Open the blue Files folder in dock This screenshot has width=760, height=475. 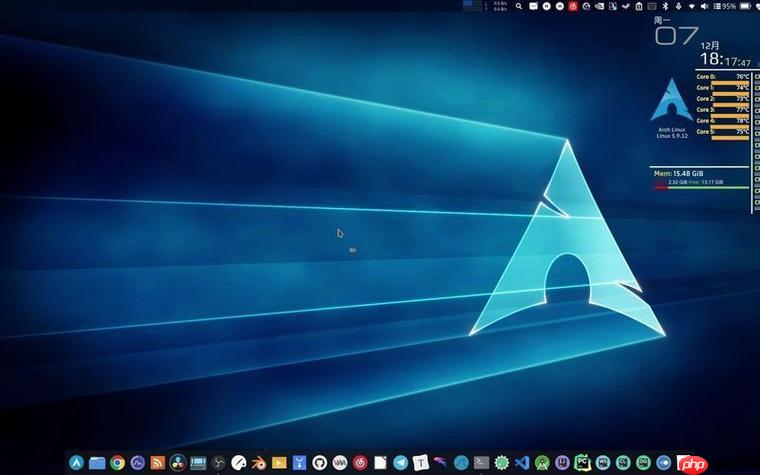pyautogui.click(x=97, y=463)
